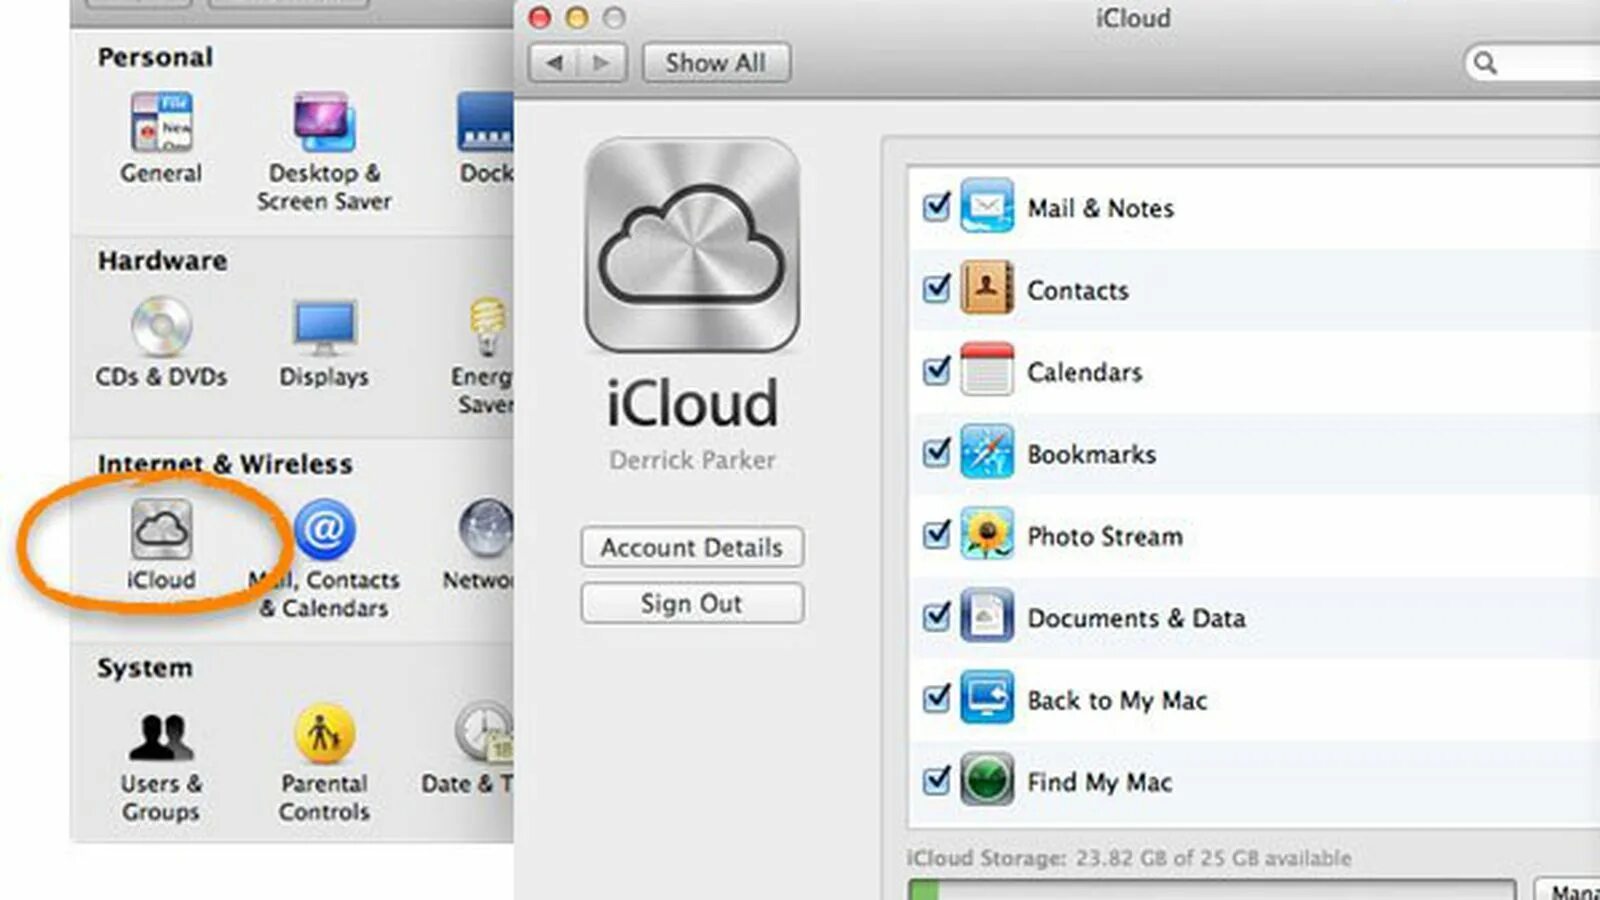Open General preferences icon

click(x=161, y=123)
